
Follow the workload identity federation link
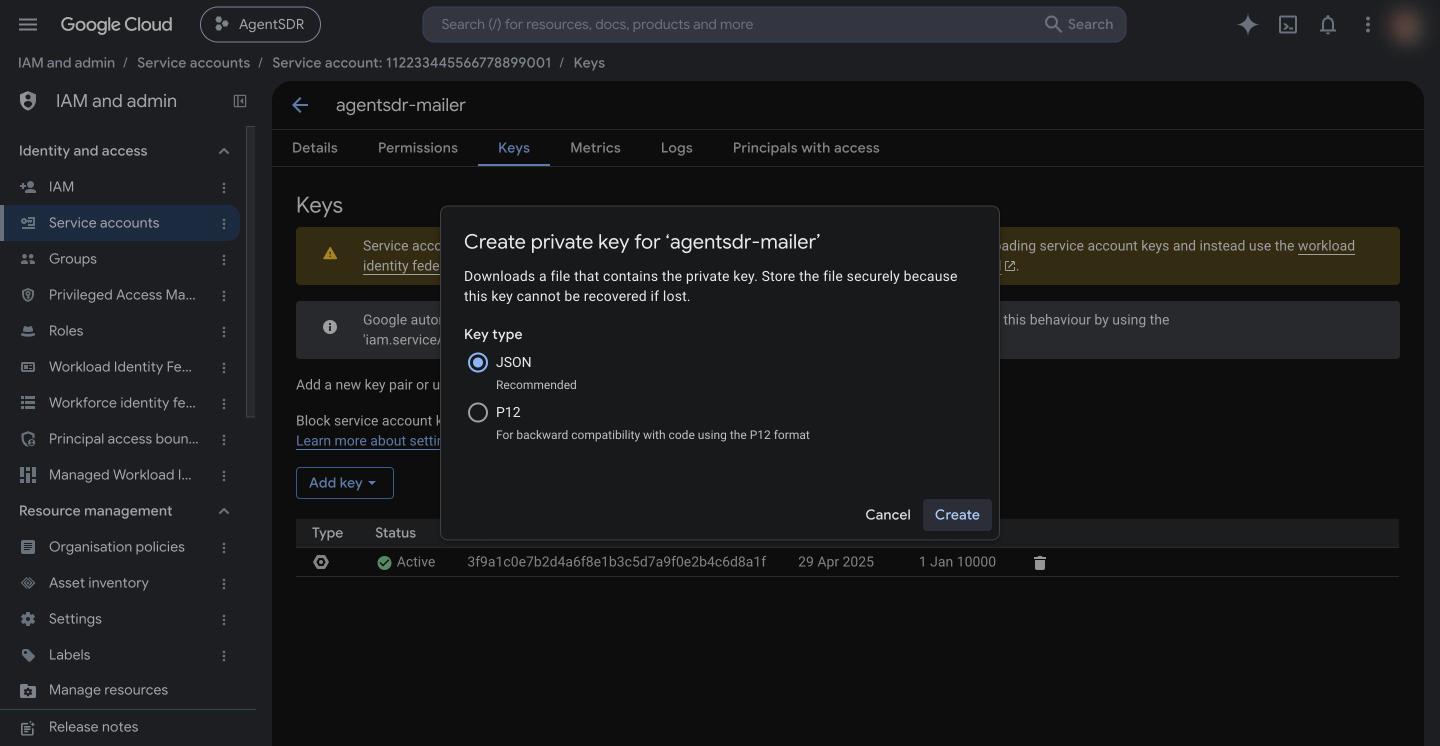pyautogui.click(x=1326, y=246)
